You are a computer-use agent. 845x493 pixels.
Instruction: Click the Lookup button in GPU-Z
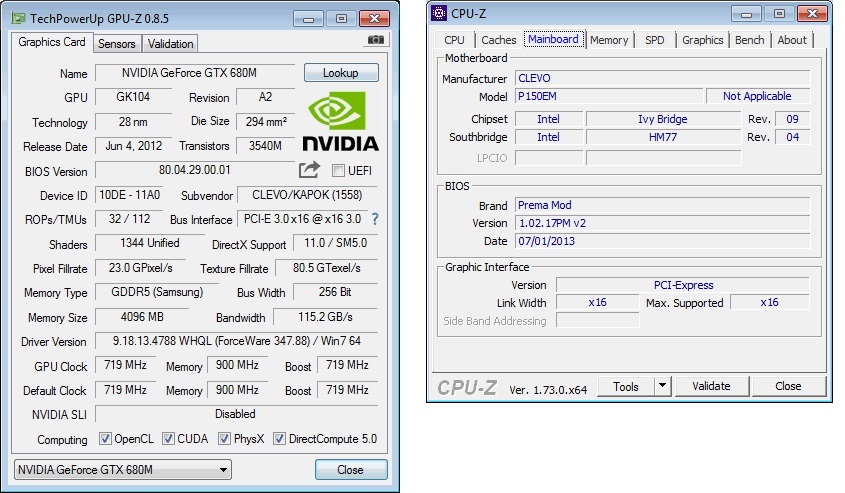(x=341, y=73)
